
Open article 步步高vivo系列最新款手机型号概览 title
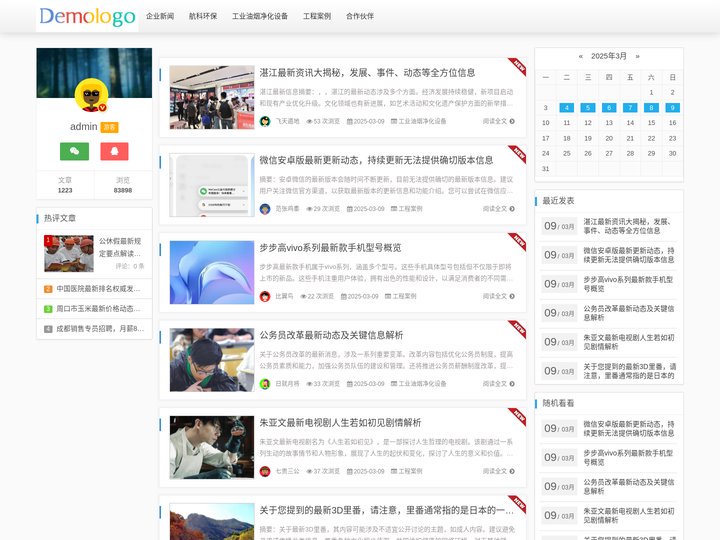(x=330, y=248)
